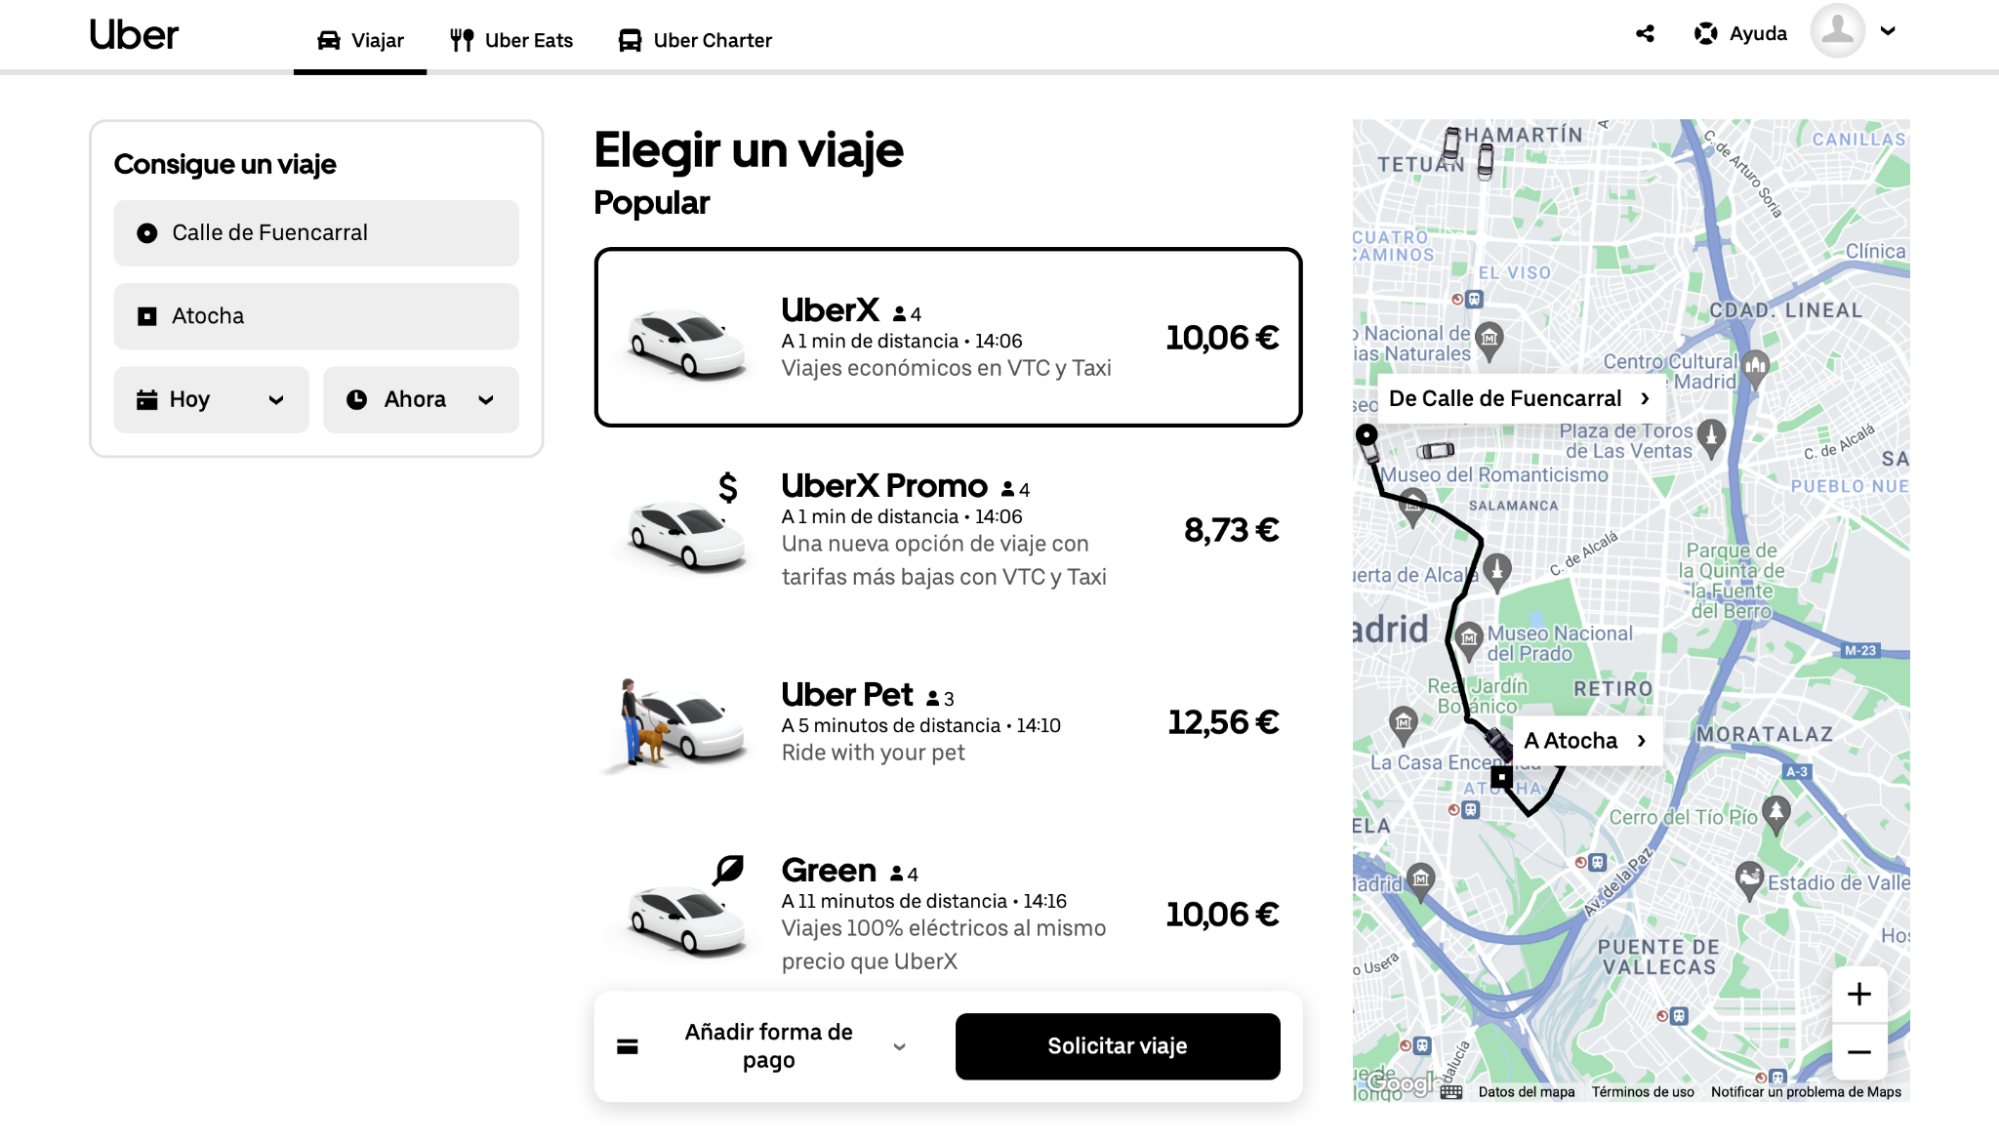Screen dimensions: 1999x1131
Task: Expand the Hoy date dropdown
Action: (211, 399)
